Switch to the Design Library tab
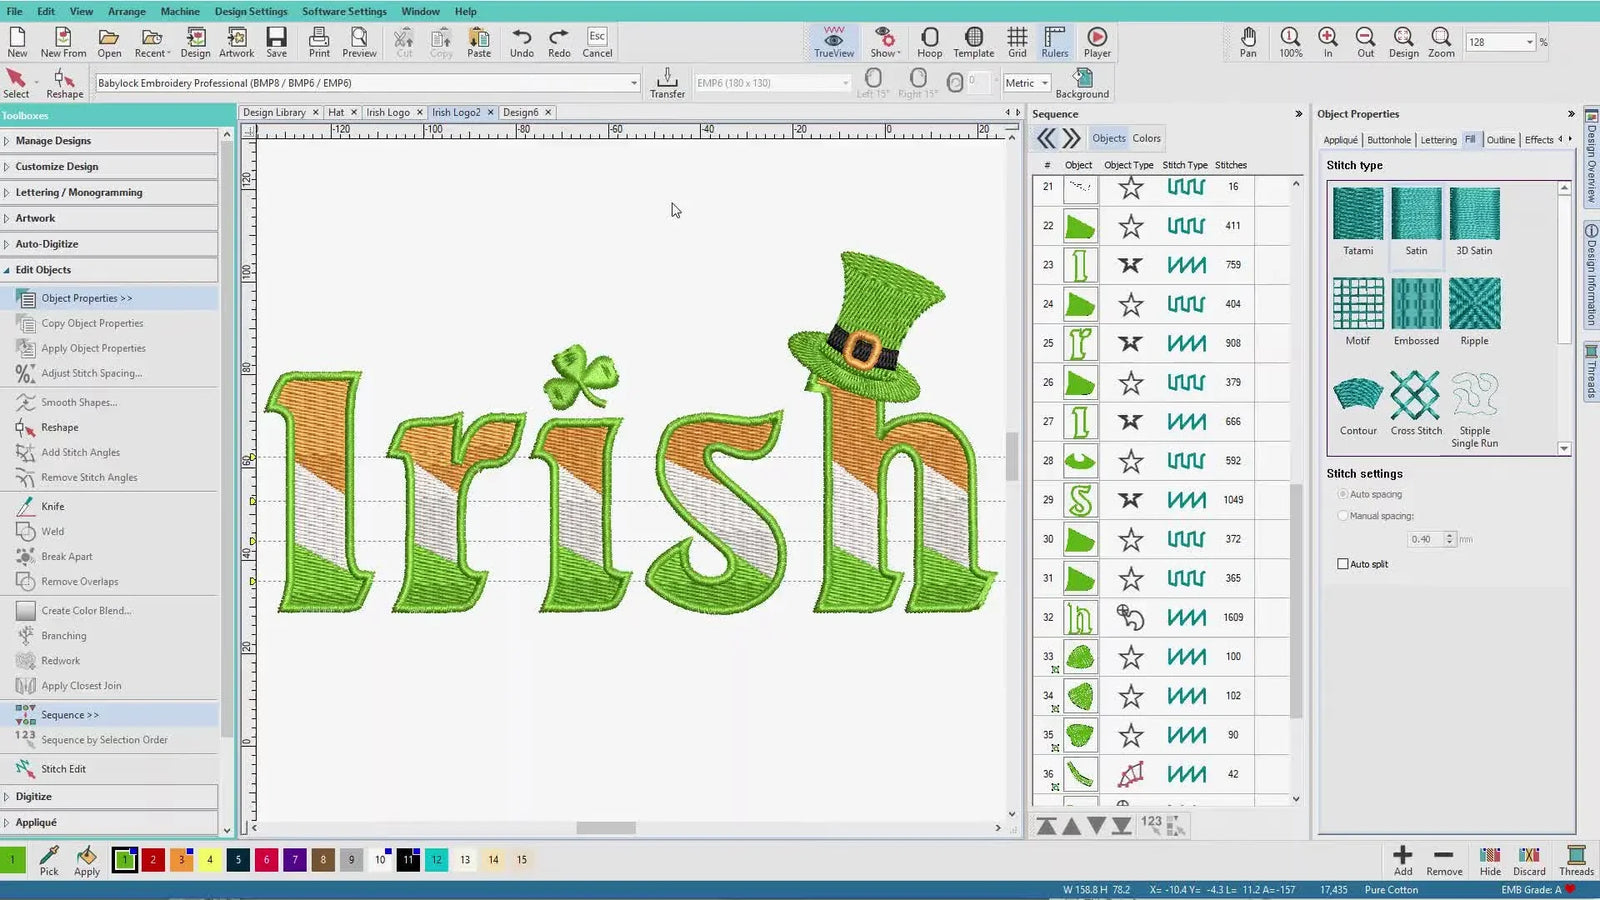The image size is (1600, 900). (x=274, y=112)
